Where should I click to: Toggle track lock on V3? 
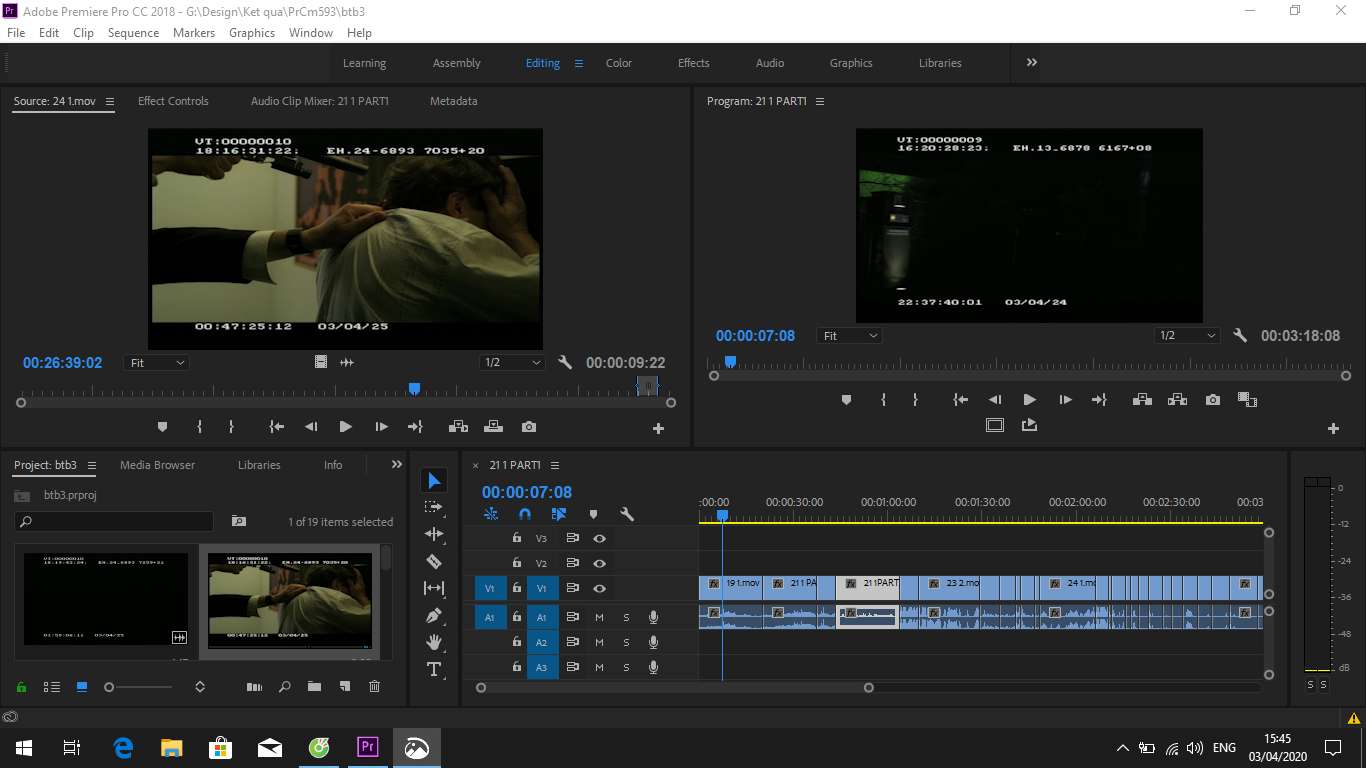[x=517, y=537]
